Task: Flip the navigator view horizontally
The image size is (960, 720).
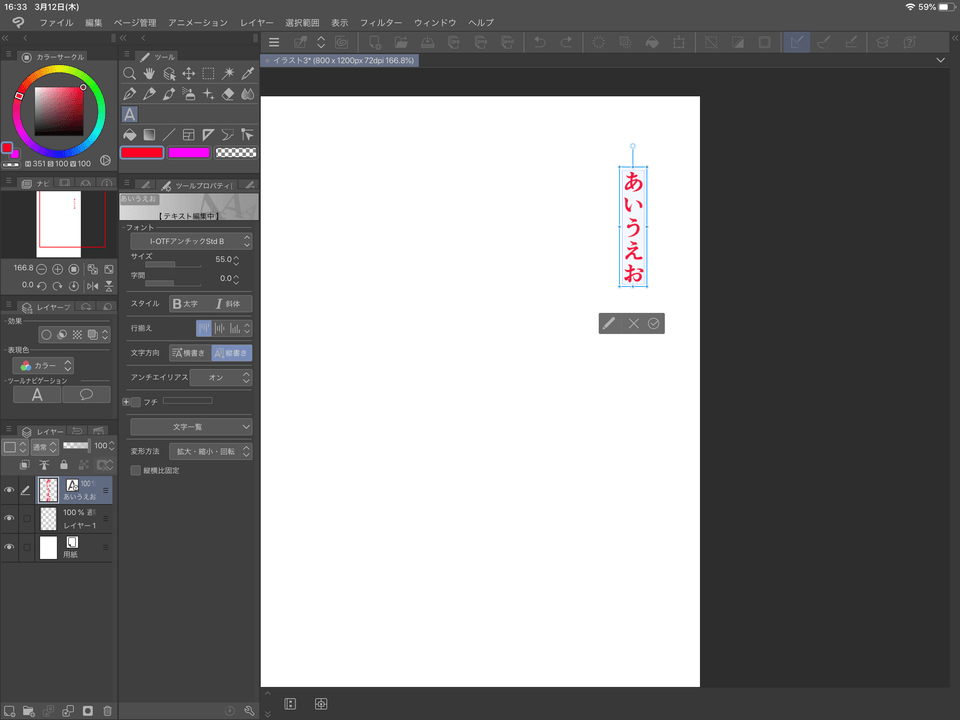Action: [x=92, y=285]
